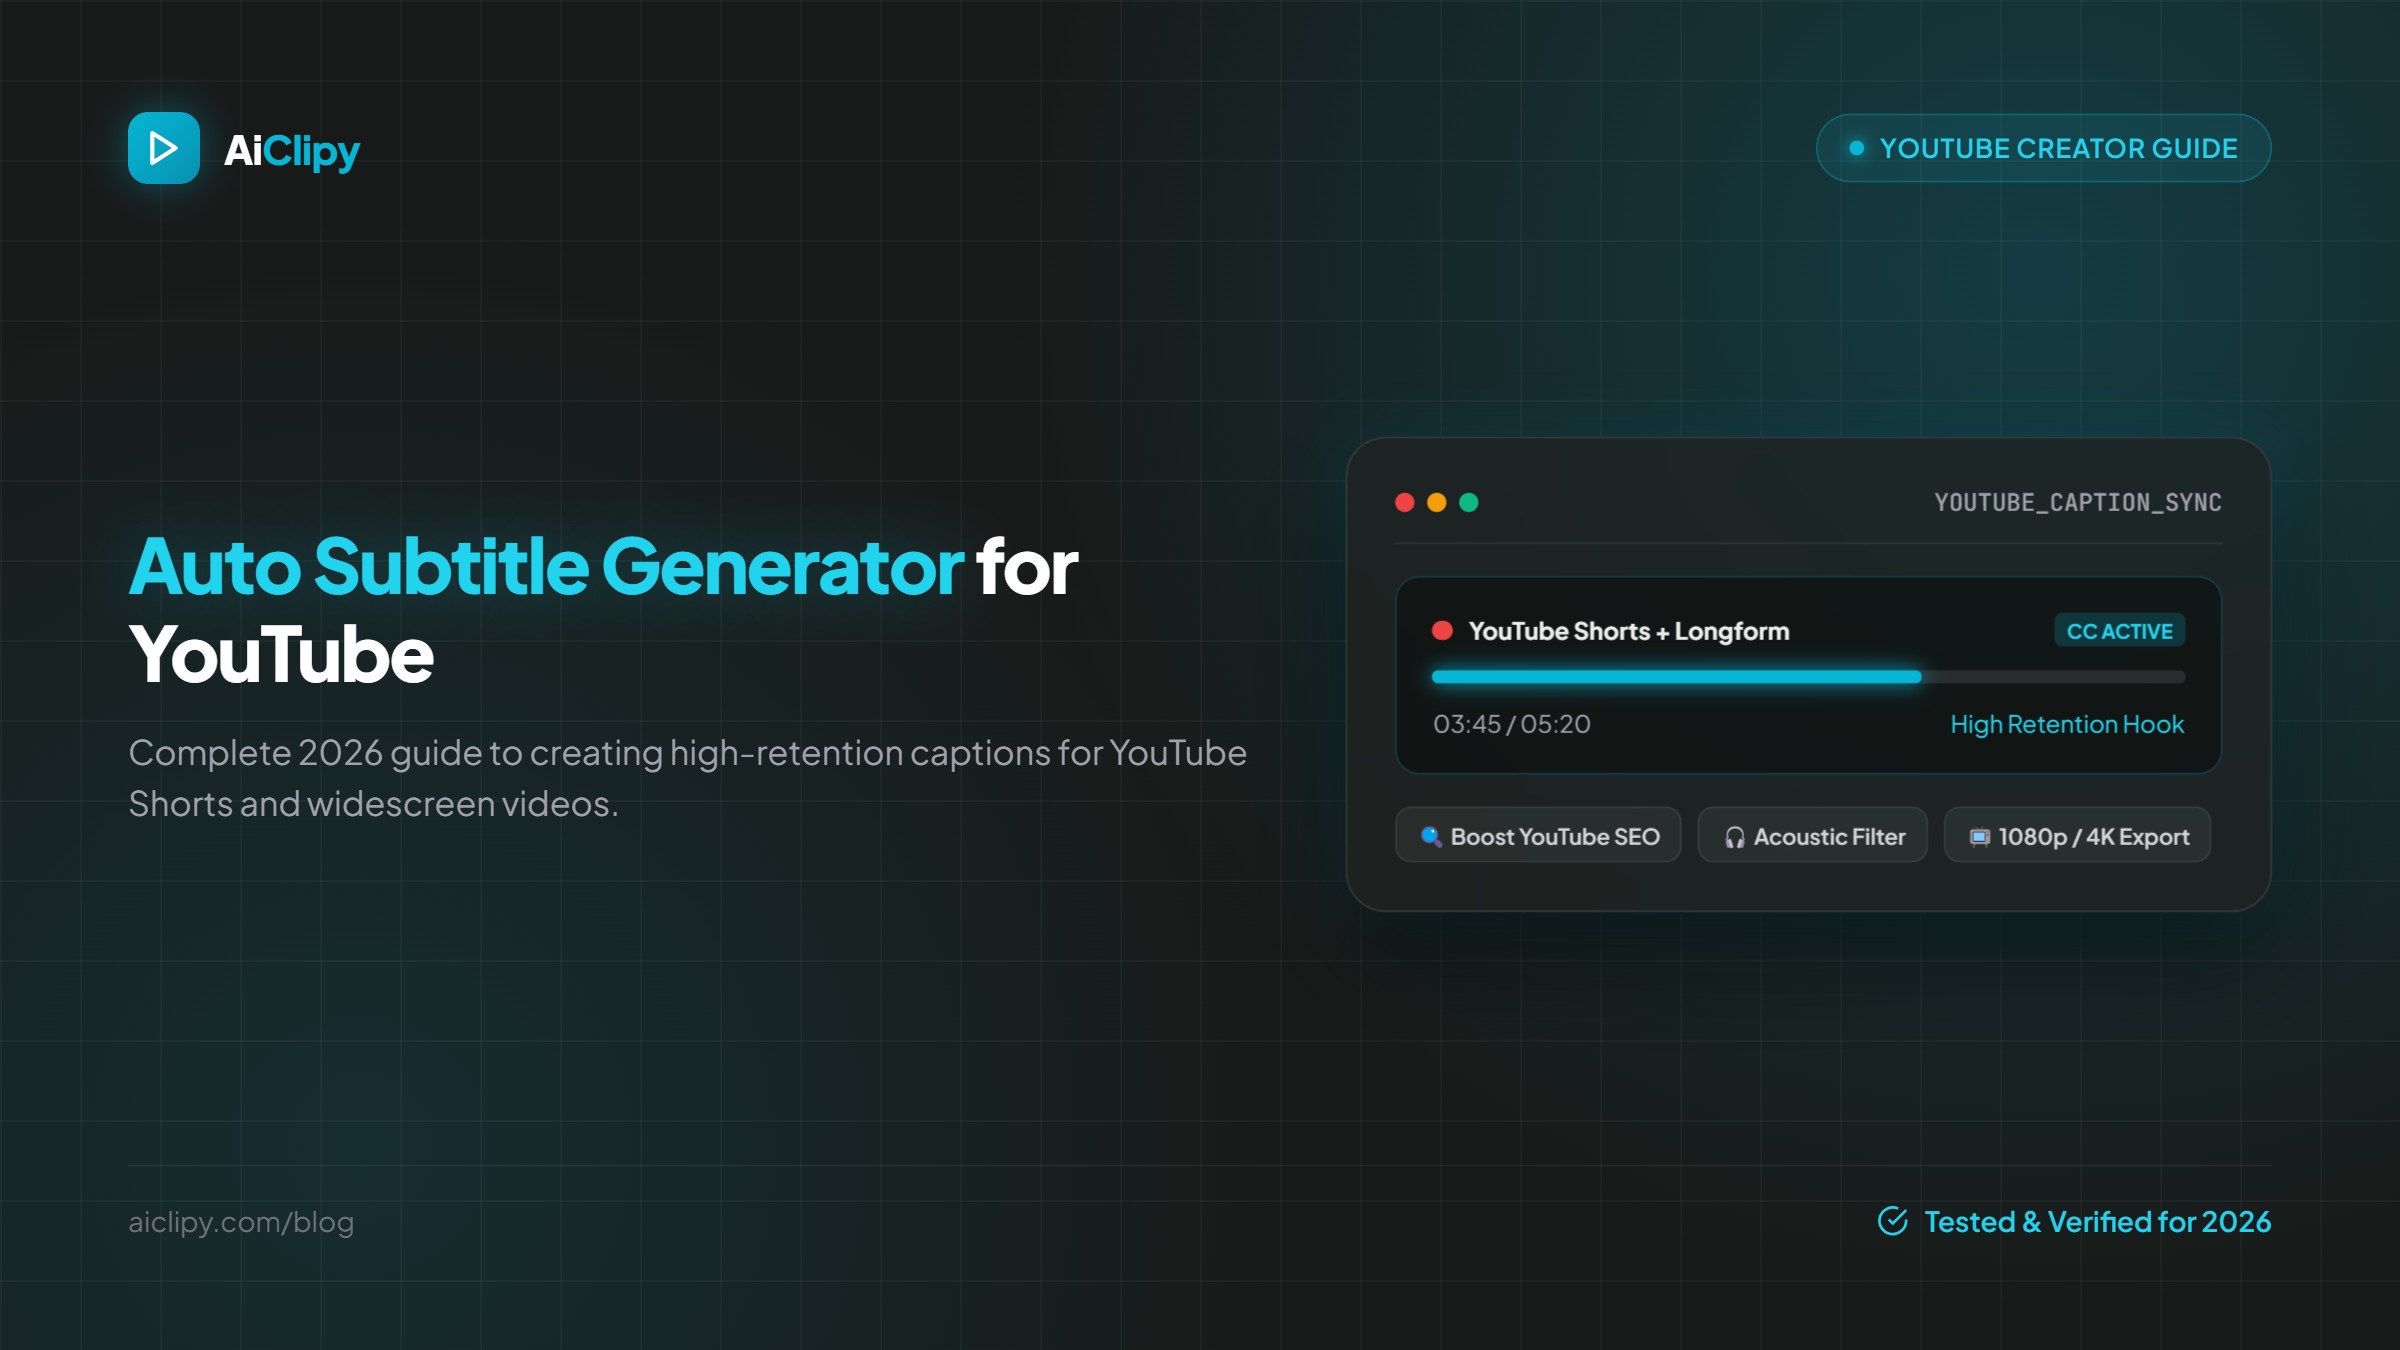Click the red window dot
The image size is (2400, 1350).
(1404, 502)
